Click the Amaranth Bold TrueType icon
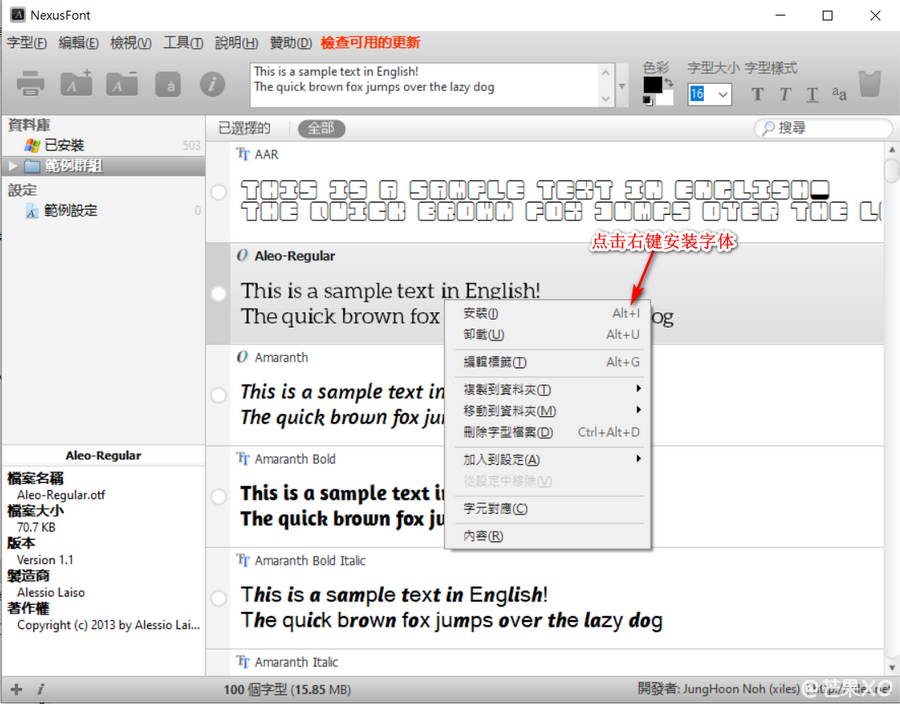This screenshot has height=704, width=900. point(243,458)
